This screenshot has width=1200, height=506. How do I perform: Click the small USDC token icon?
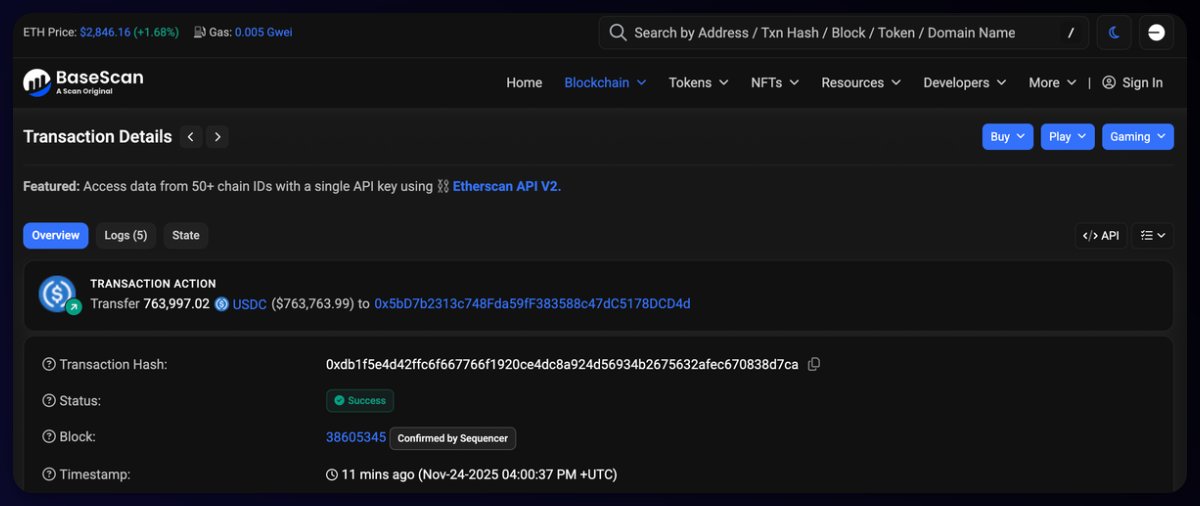click(x=221, y=304)
